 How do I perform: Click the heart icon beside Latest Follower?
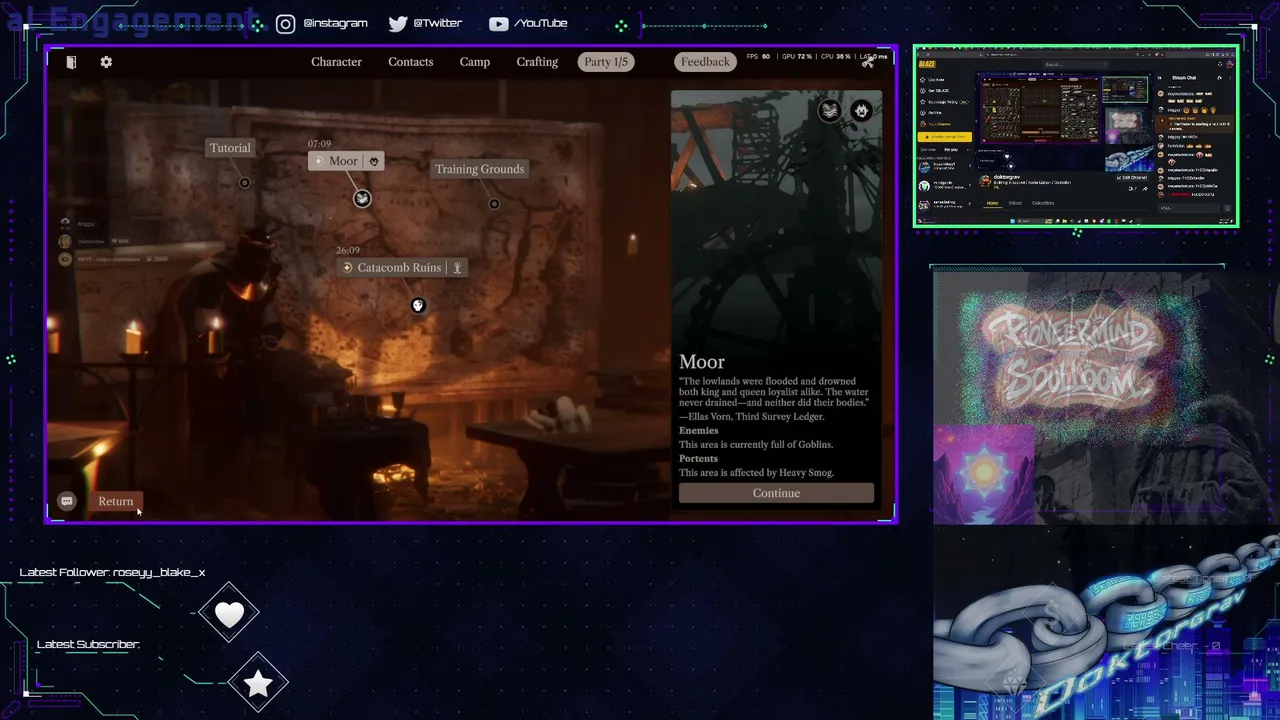(x=229, y=614)
